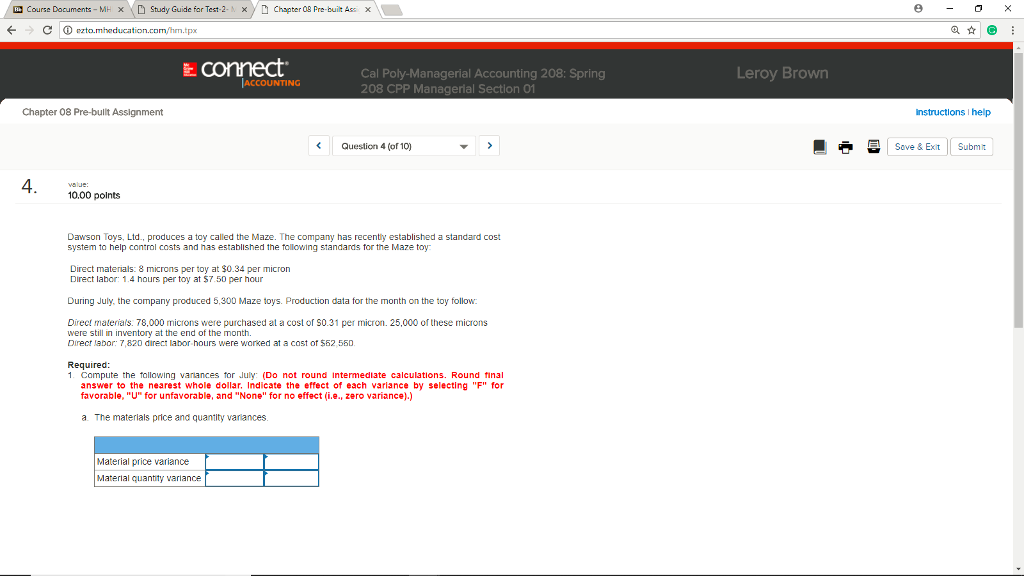Reload the page with refresh icon

47,30
